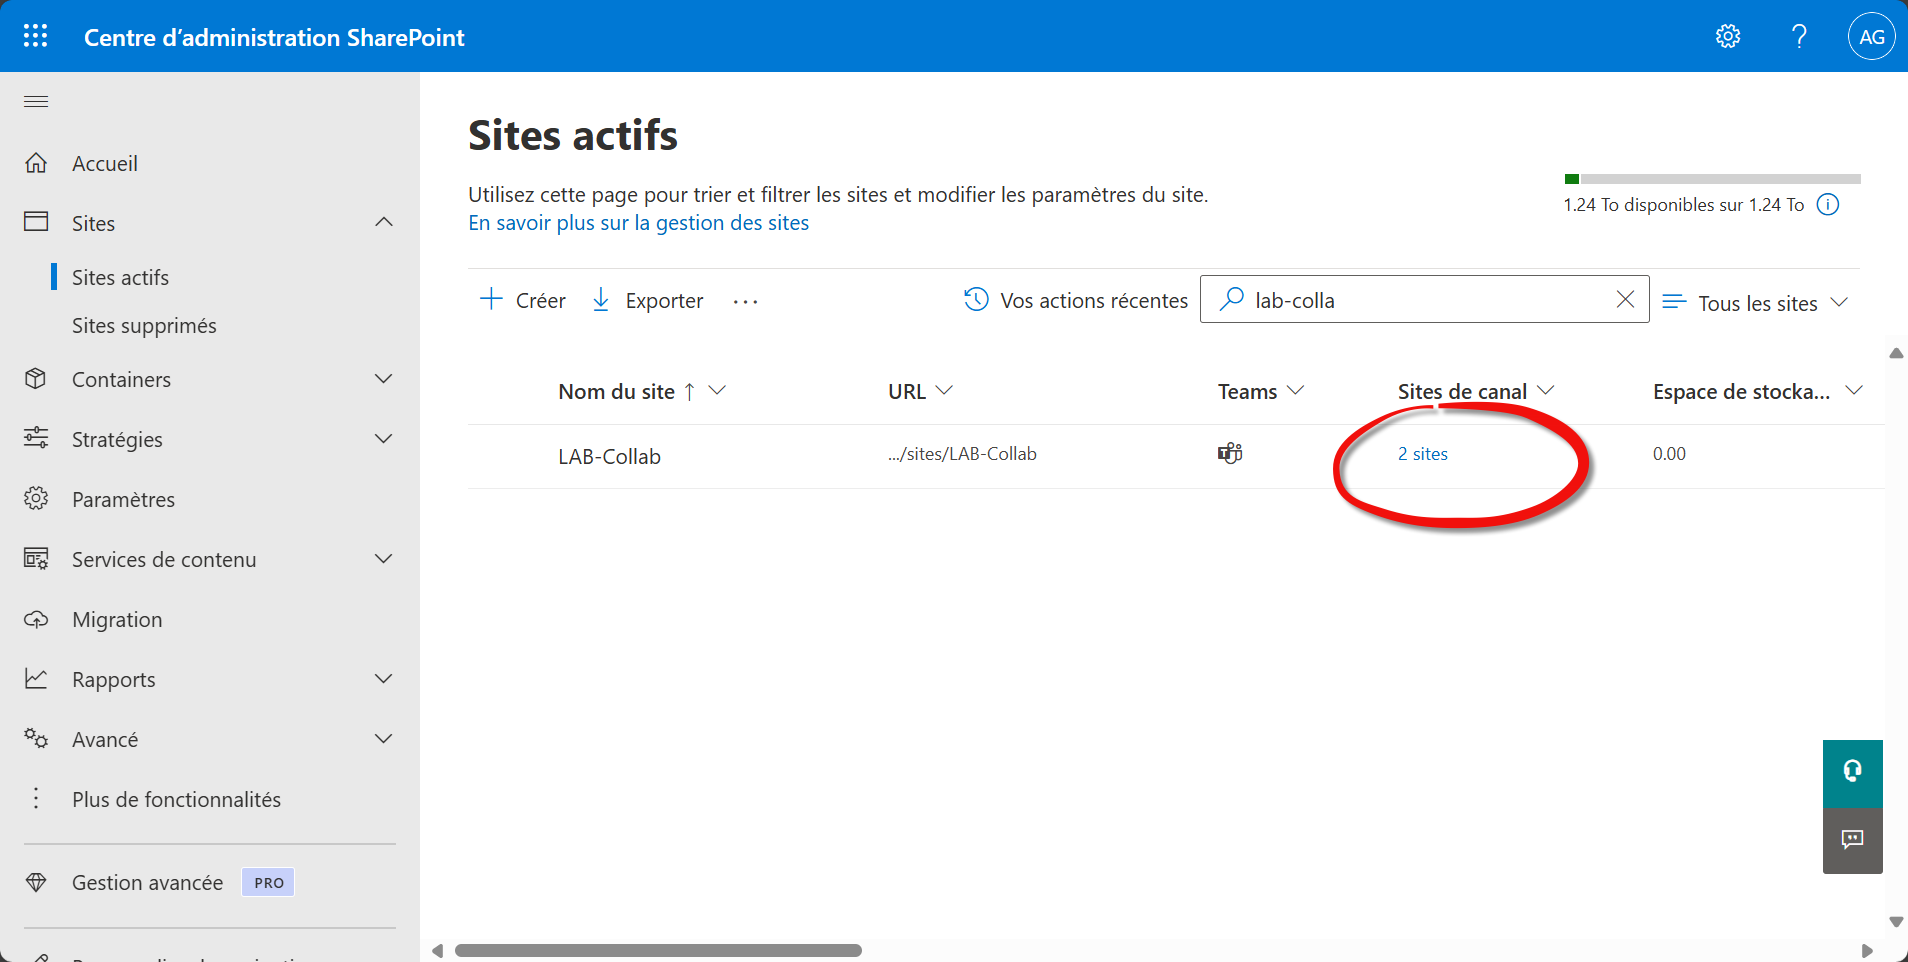Clear the search box with X
This screenshot has width=1908, height=962.
click(1625, 299)
